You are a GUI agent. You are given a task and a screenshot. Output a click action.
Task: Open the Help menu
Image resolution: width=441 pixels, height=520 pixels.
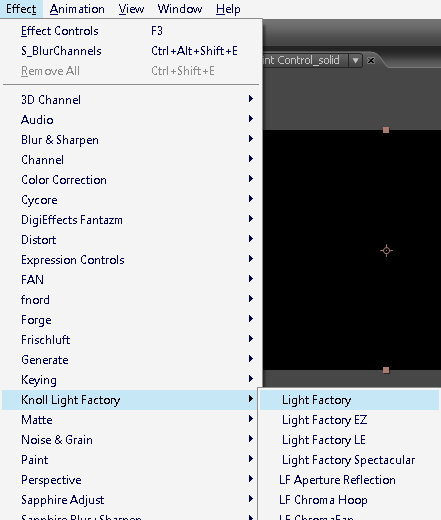click(228, 9)
